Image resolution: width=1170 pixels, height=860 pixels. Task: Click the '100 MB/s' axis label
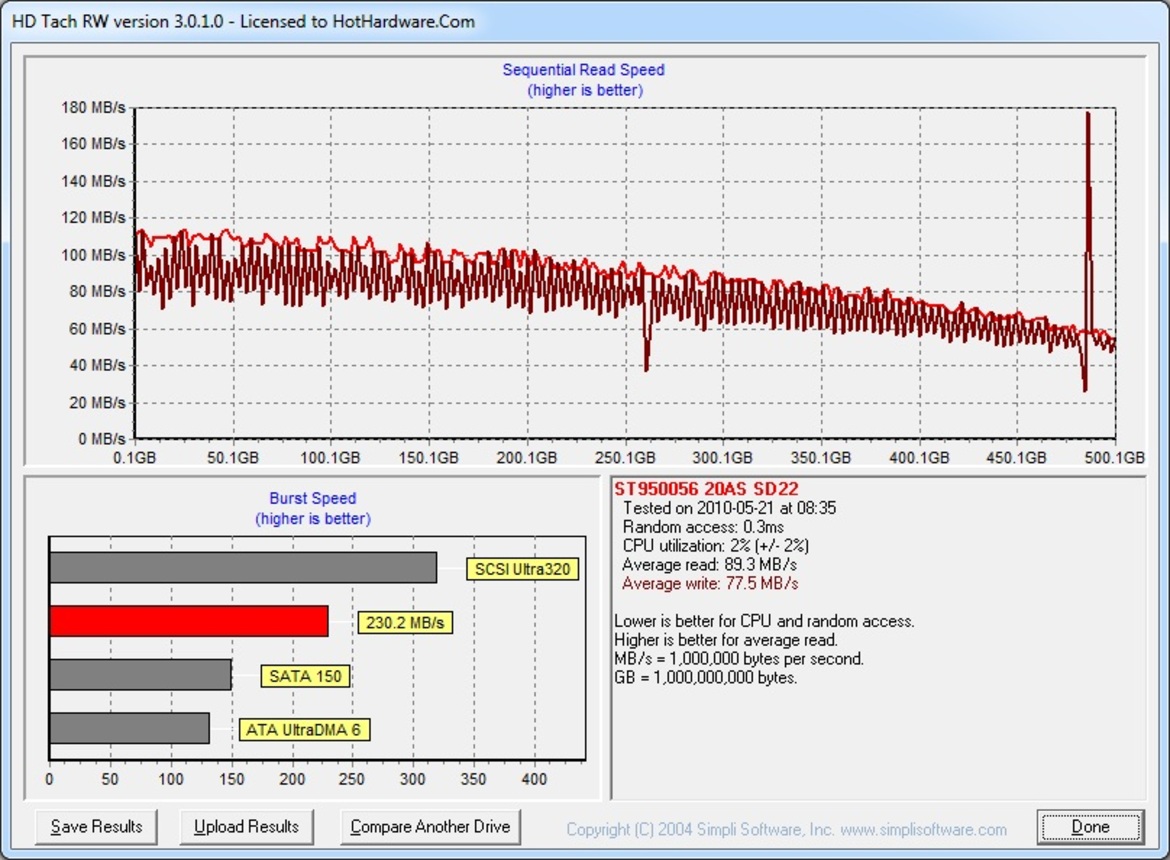93,255
